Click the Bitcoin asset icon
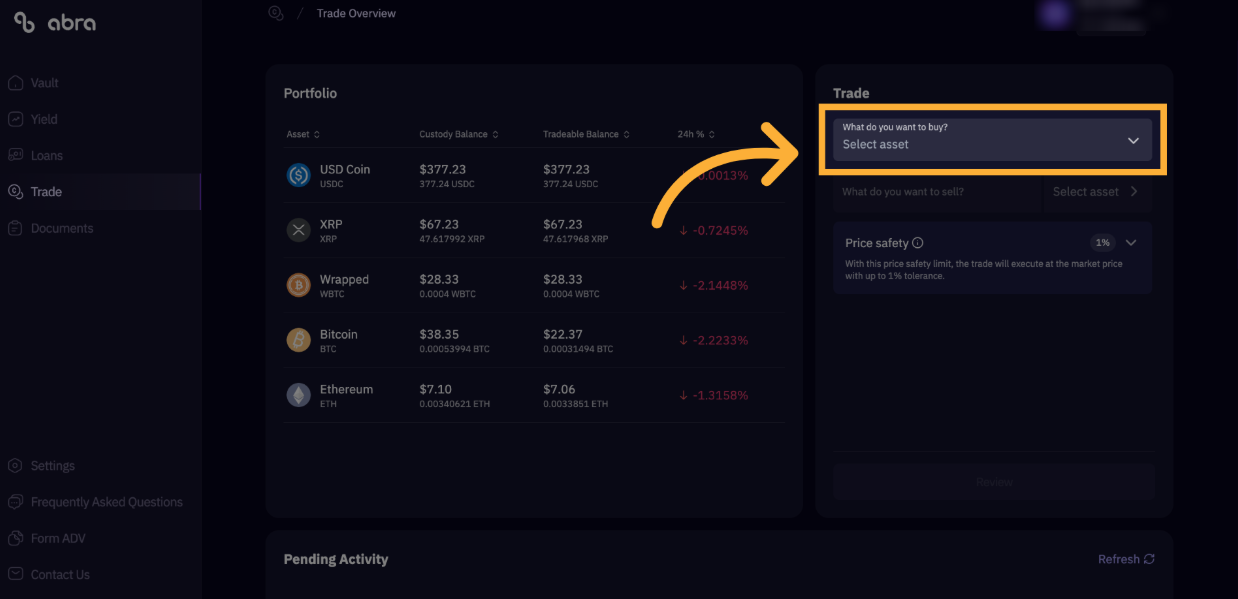Viewport: 1238px width, 599px height. pyautogui.click(x=299, y=340)
